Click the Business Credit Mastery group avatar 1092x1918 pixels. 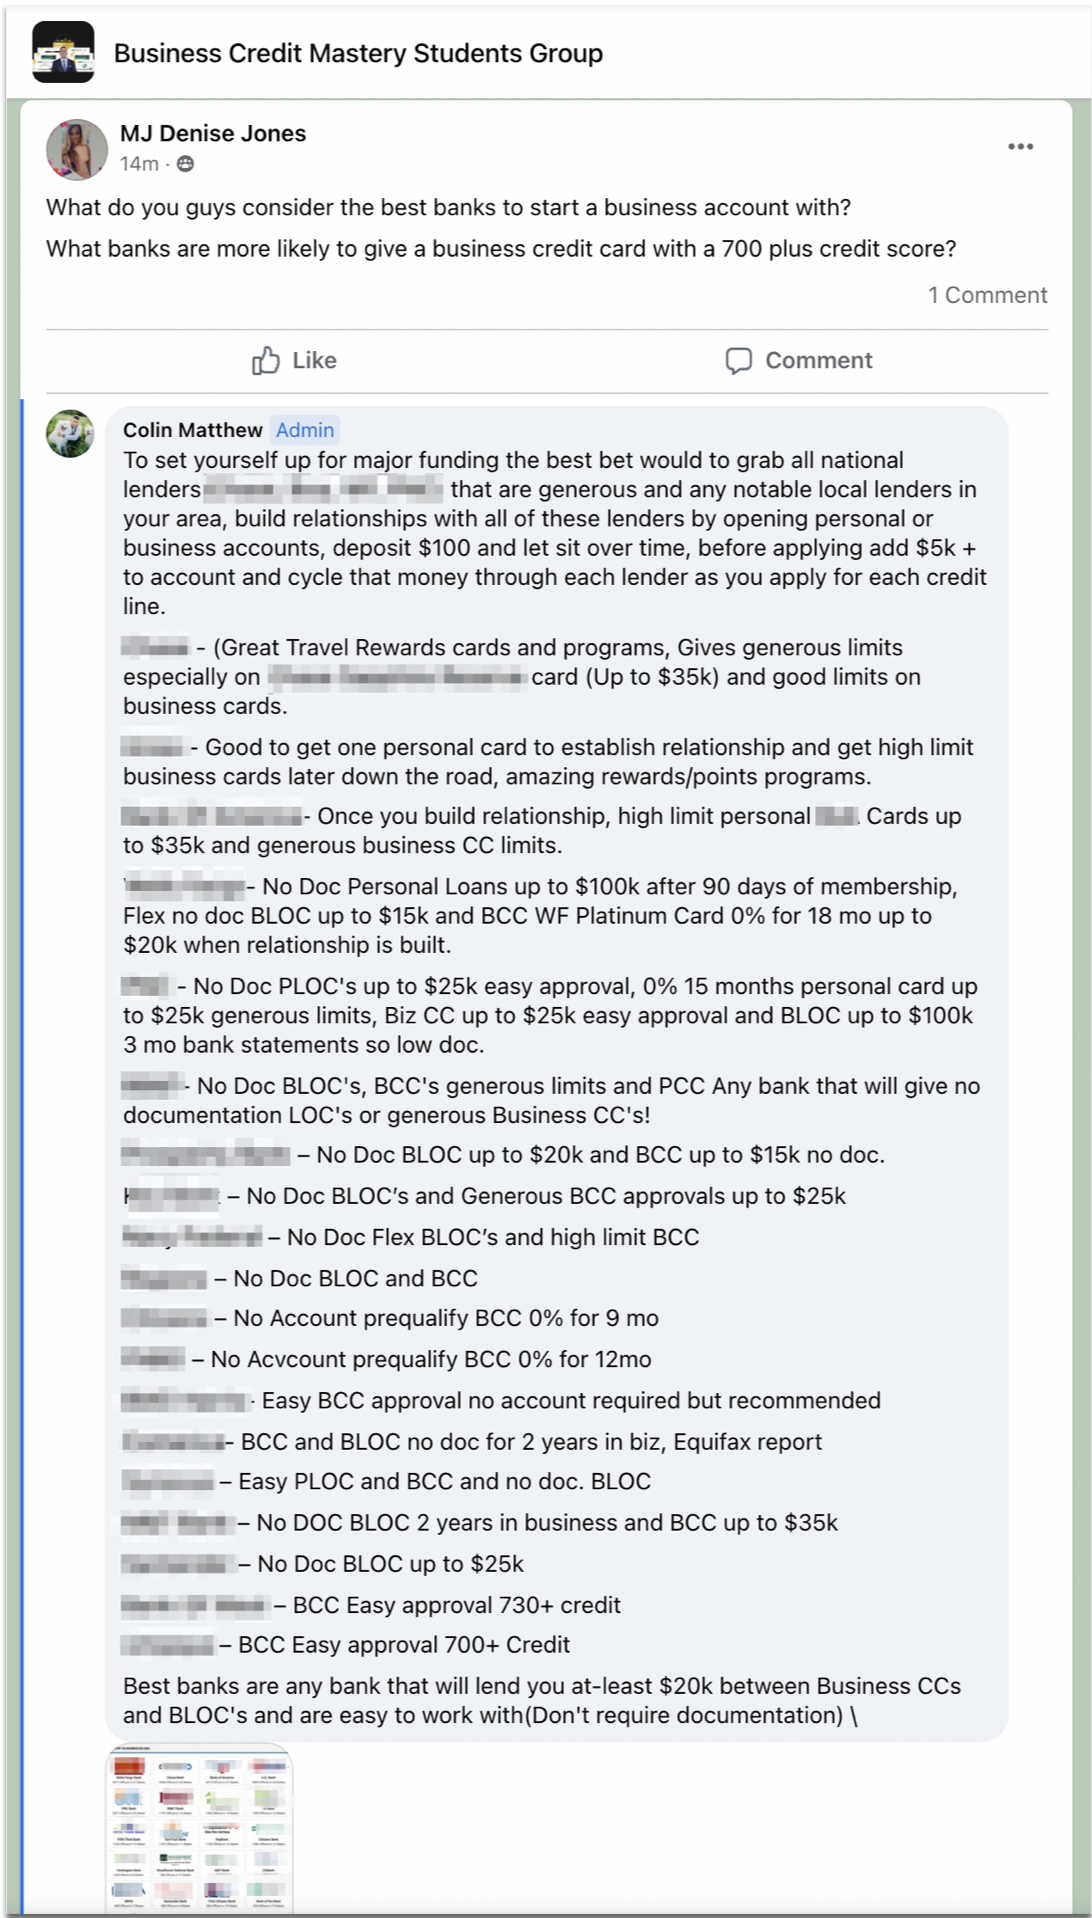click(x=63, y=52)
